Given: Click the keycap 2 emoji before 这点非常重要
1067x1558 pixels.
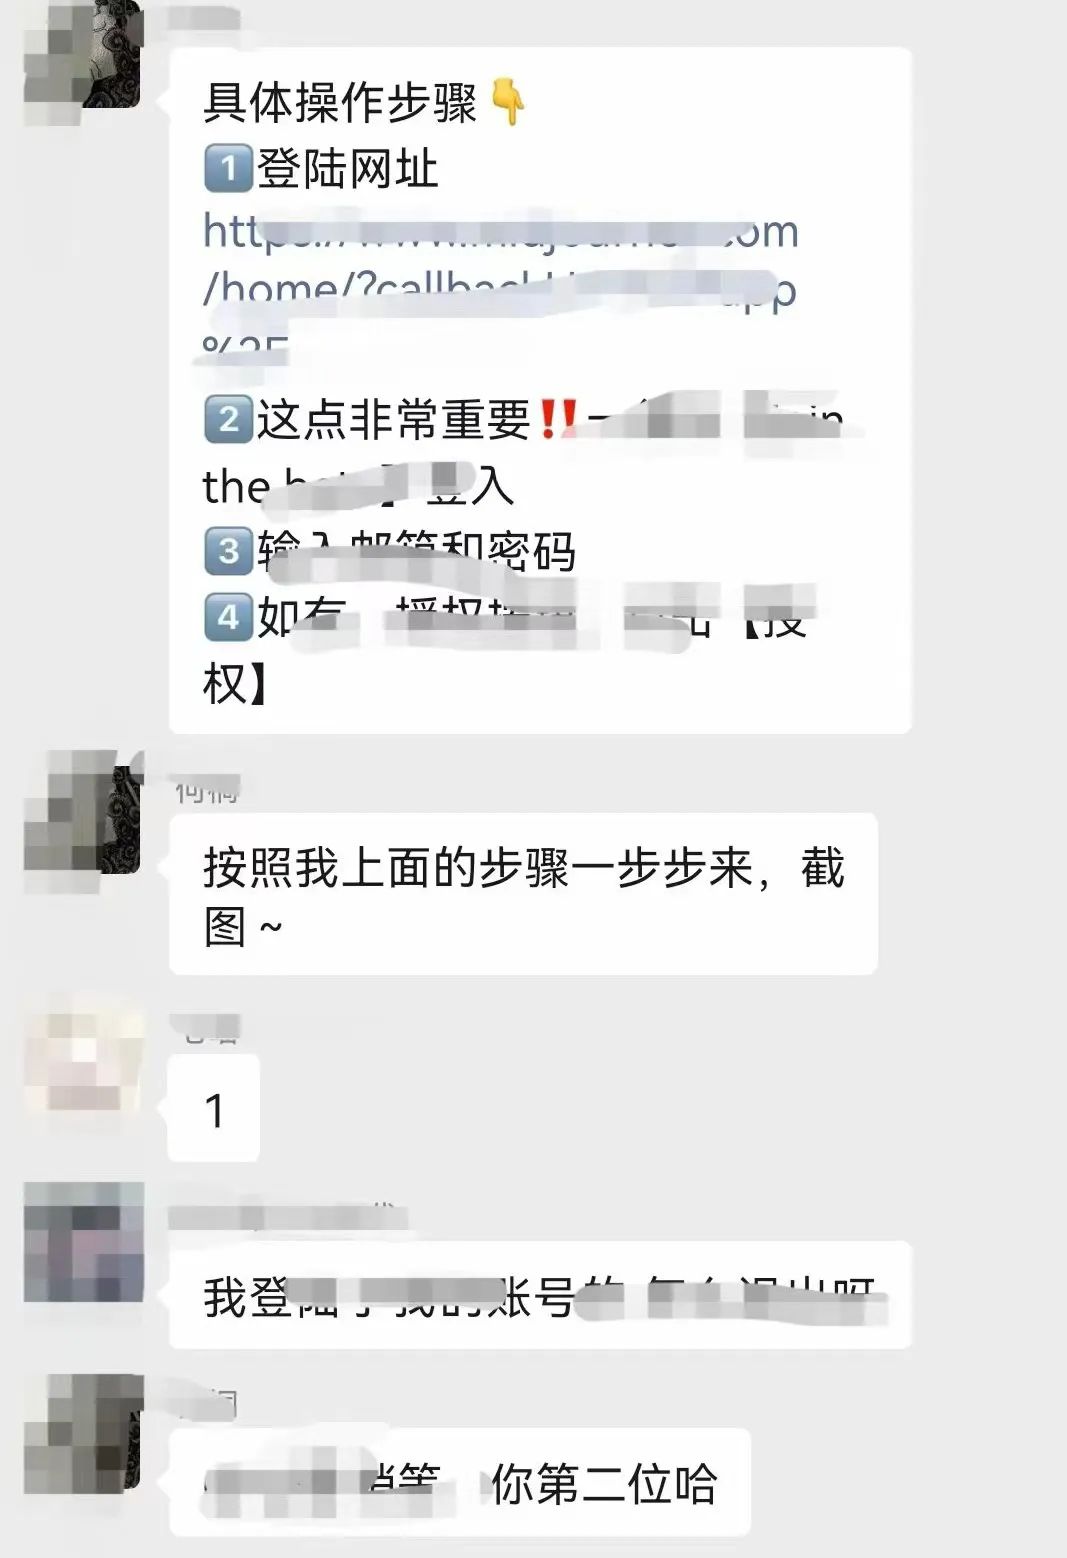Looking at the screenshot, I should coord(228,419).
